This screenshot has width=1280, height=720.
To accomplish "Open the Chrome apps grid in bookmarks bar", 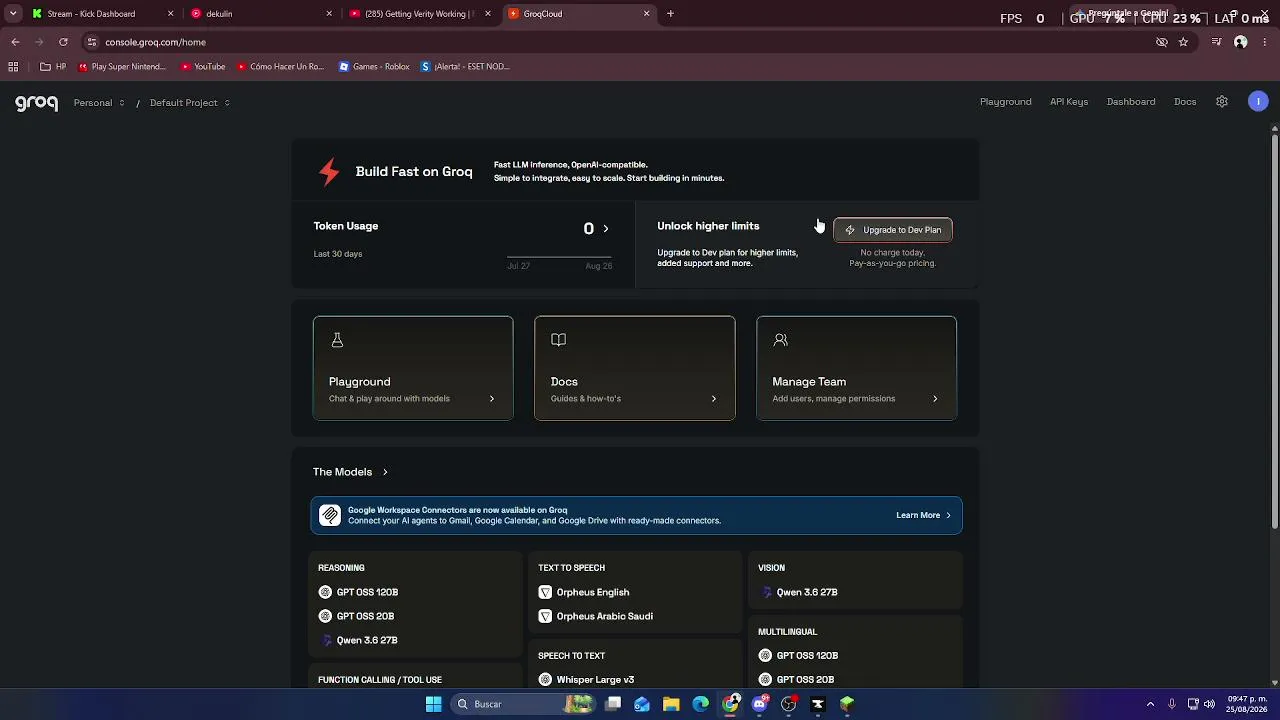I will point(13,67).
